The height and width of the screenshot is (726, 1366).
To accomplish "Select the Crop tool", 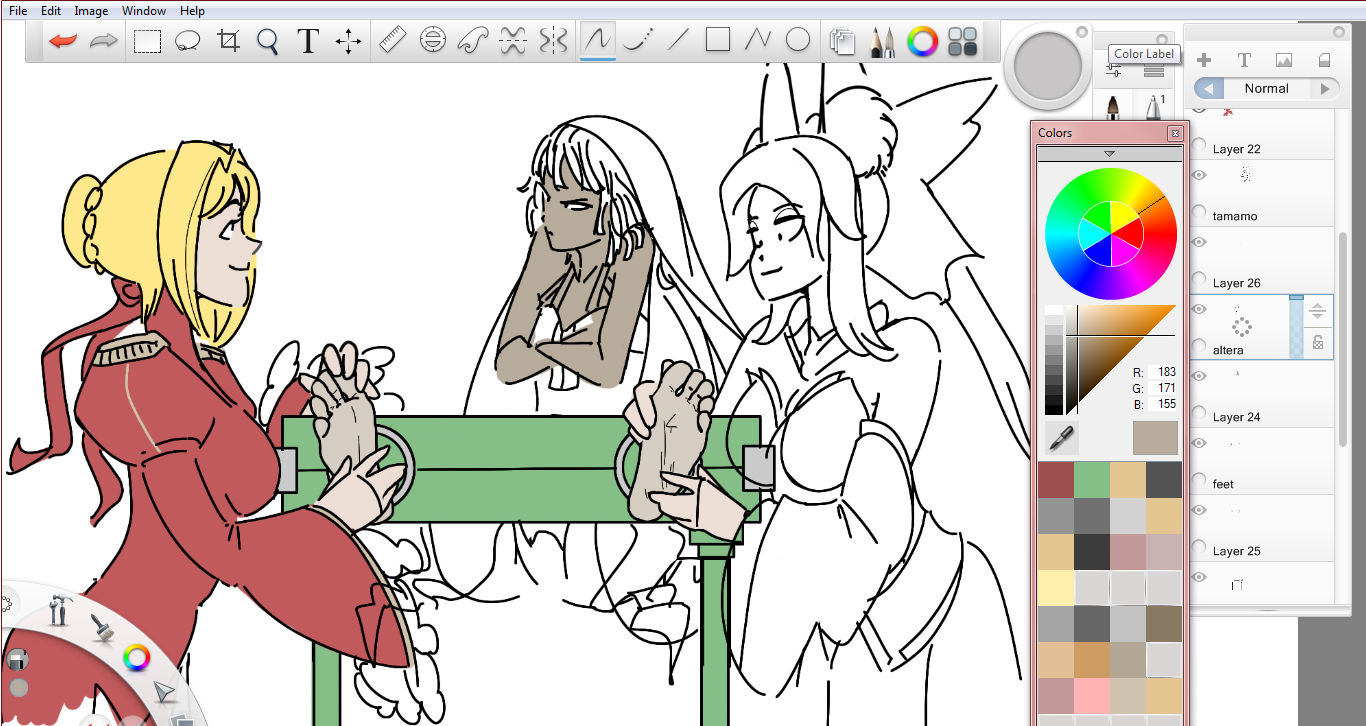I will [229, 41].
